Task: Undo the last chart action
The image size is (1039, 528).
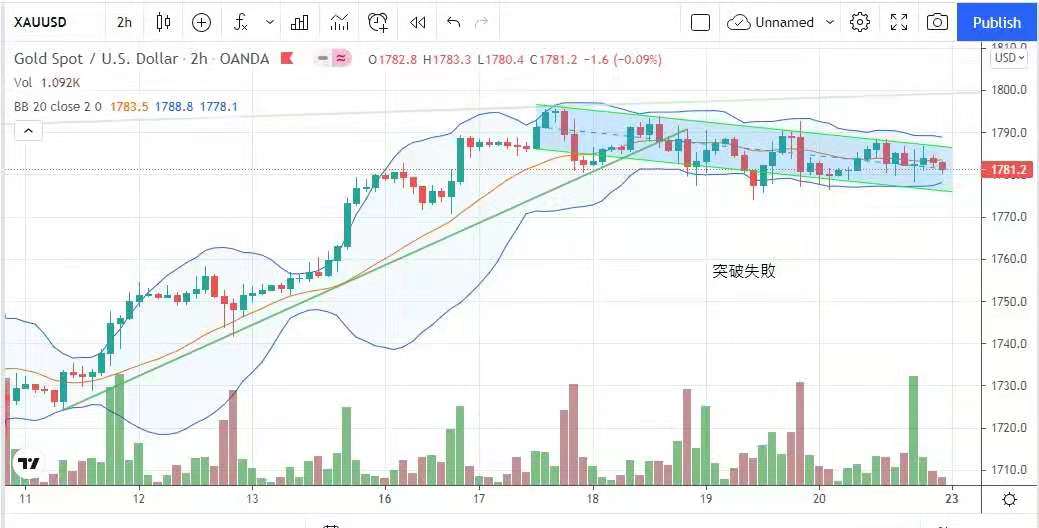Action: 454,22
